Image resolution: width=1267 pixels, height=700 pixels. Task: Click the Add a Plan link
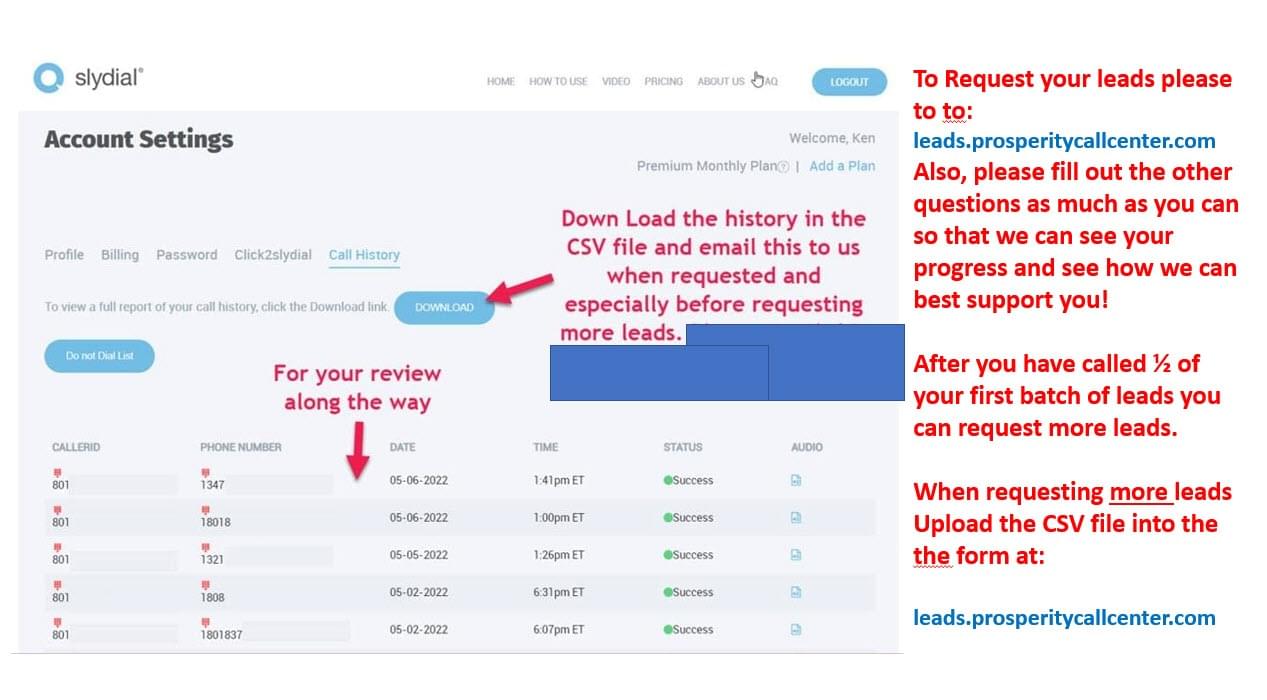842,166
